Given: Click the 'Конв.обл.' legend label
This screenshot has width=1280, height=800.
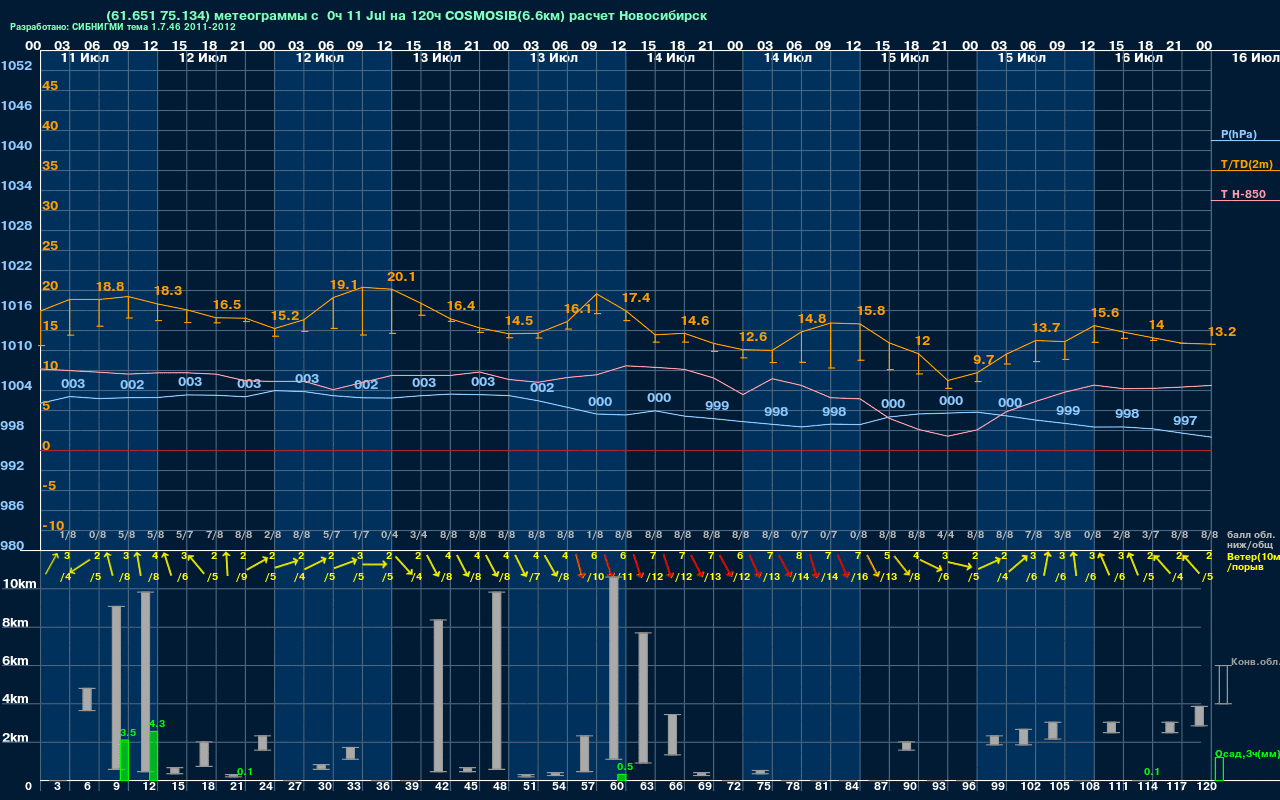Looking at the screenshot, I should tap(1255, 662).
